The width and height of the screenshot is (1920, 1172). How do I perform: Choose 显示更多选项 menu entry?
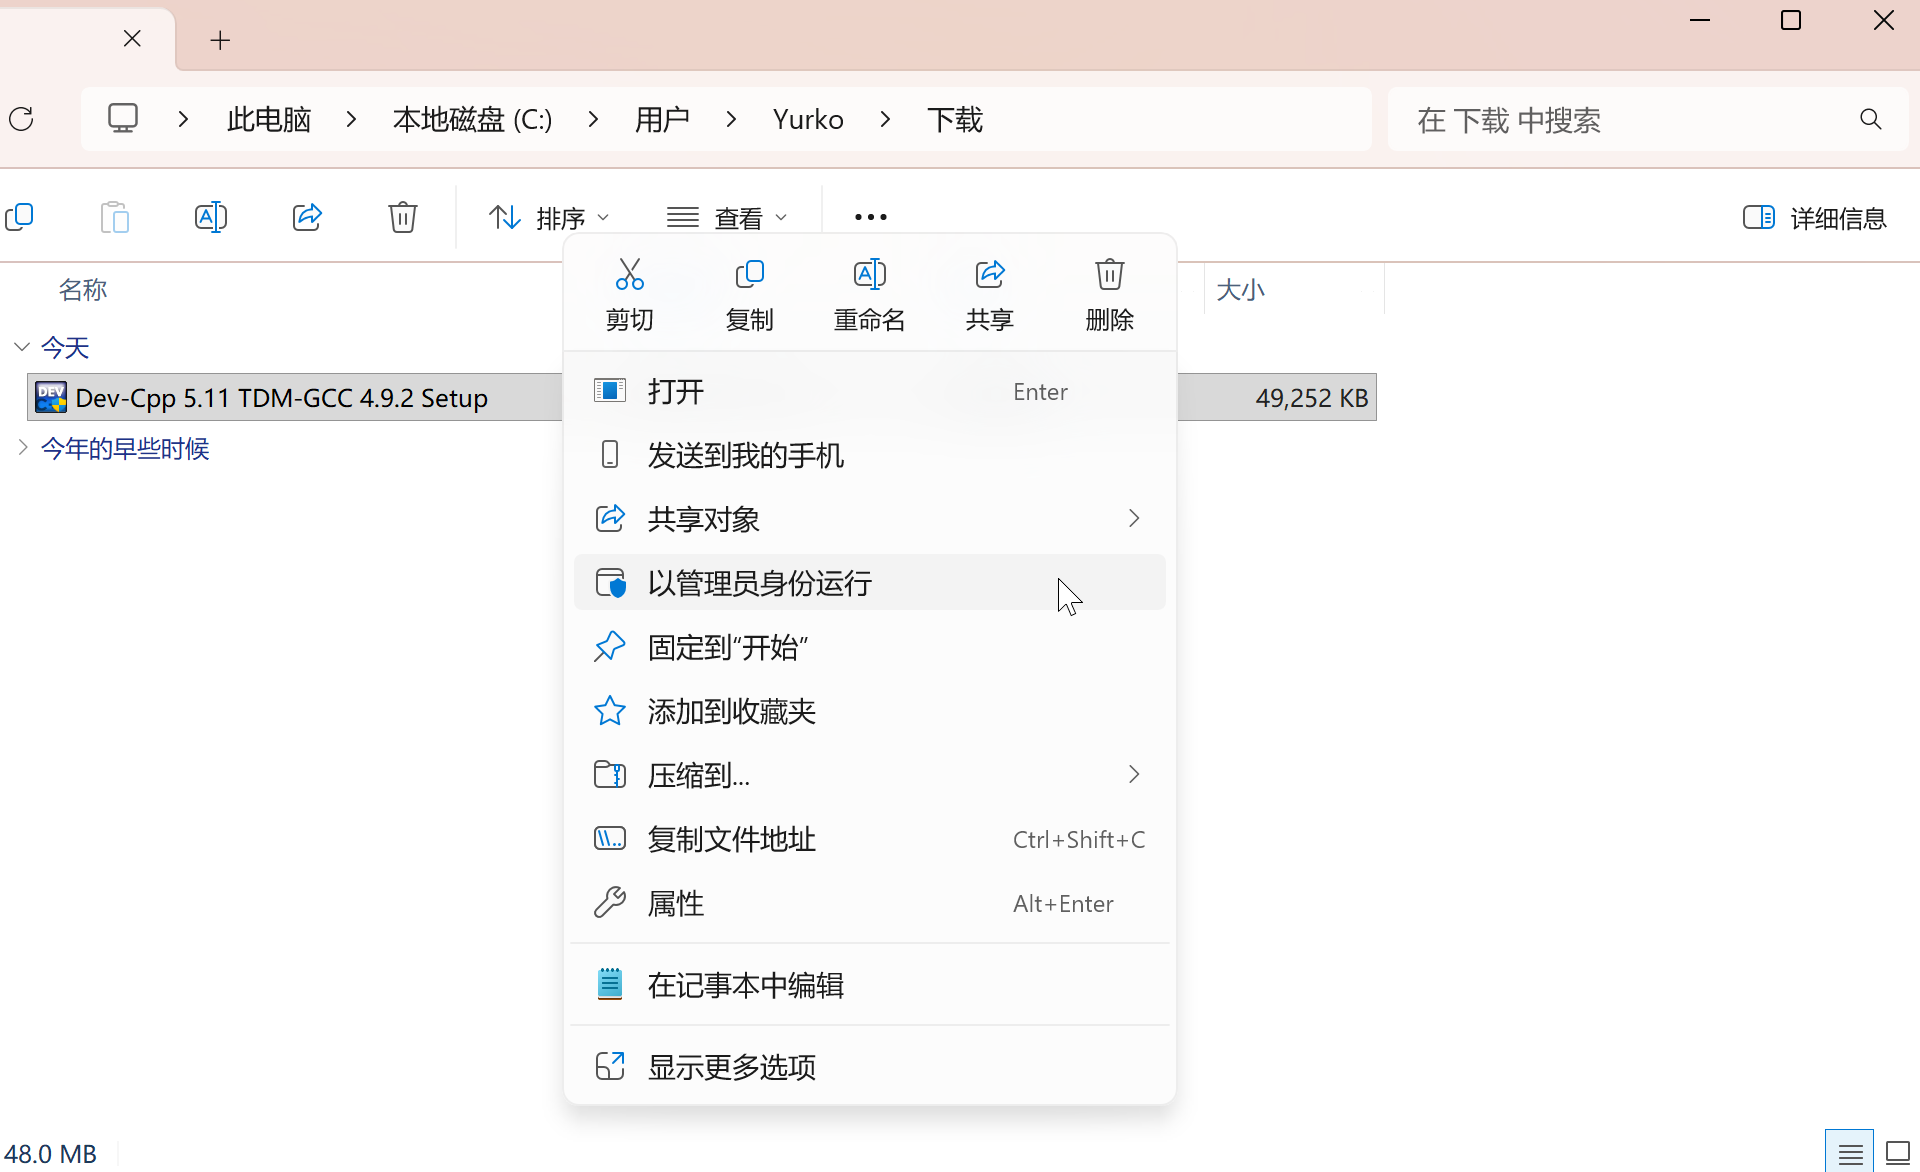point(732,1067)
